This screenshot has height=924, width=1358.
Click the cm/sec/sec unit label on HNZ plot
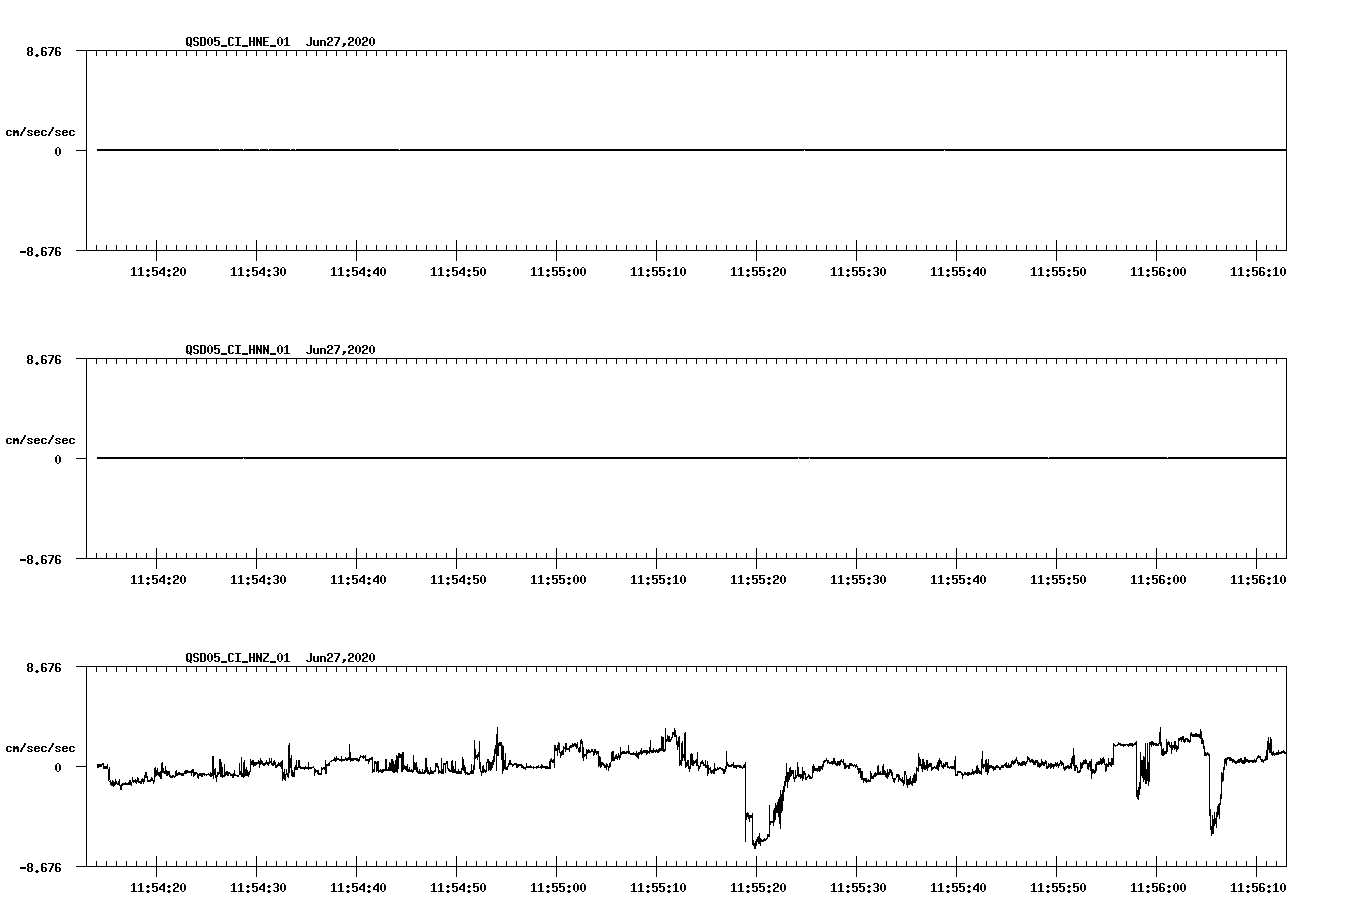[41, 748]
